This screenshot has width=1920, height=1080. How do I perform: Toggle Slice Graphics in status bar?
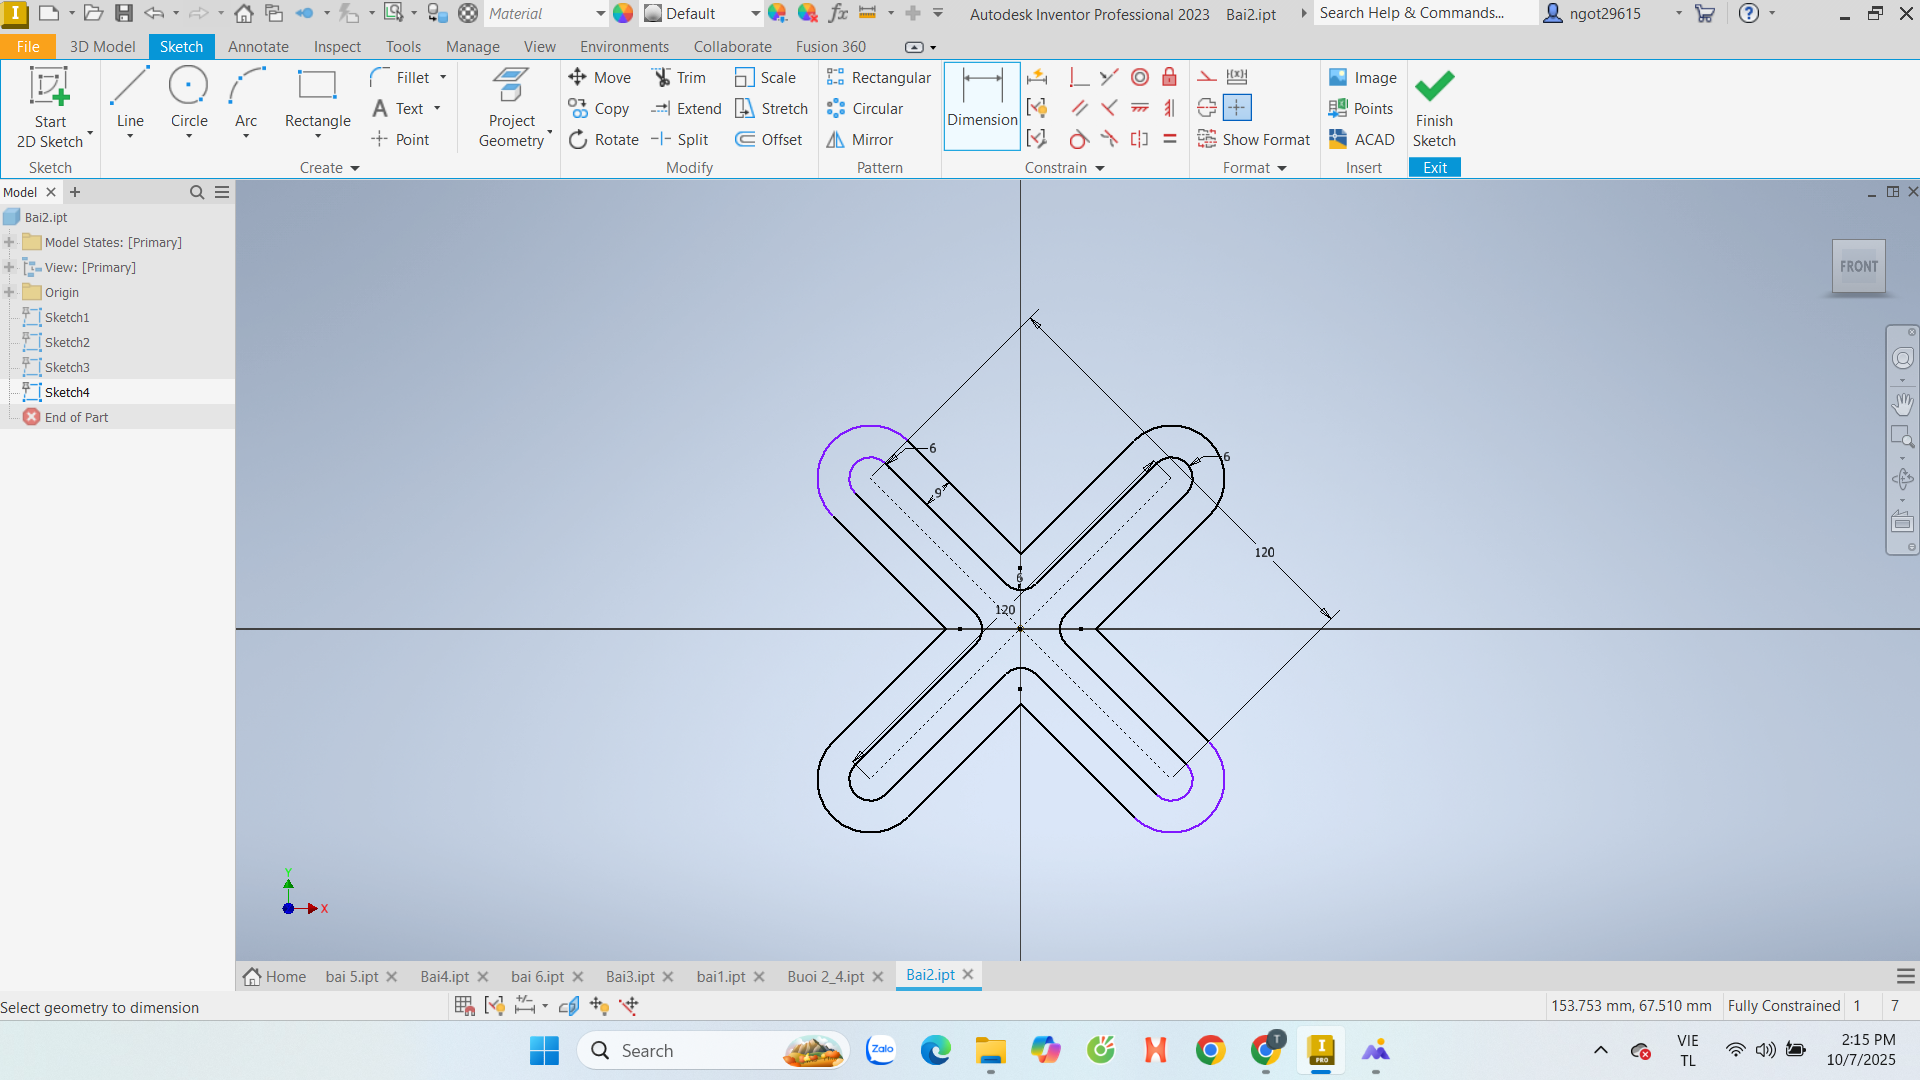pos(569,1006)
